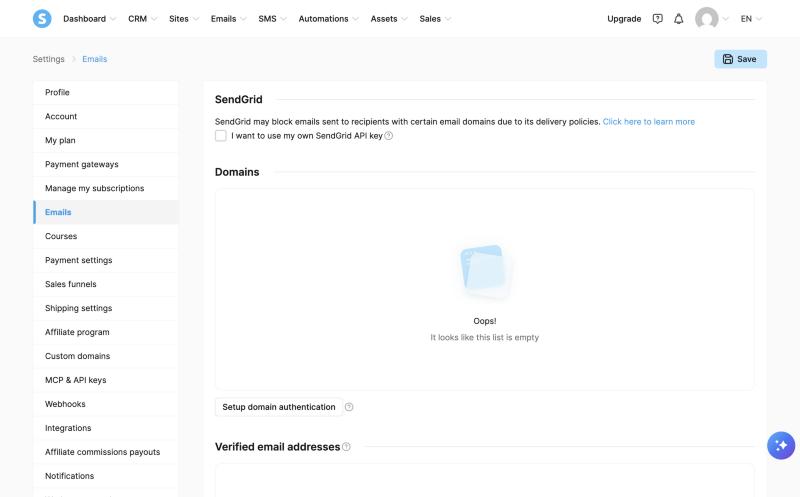Click the Save button
800x497 pixels.
(740, 59)
